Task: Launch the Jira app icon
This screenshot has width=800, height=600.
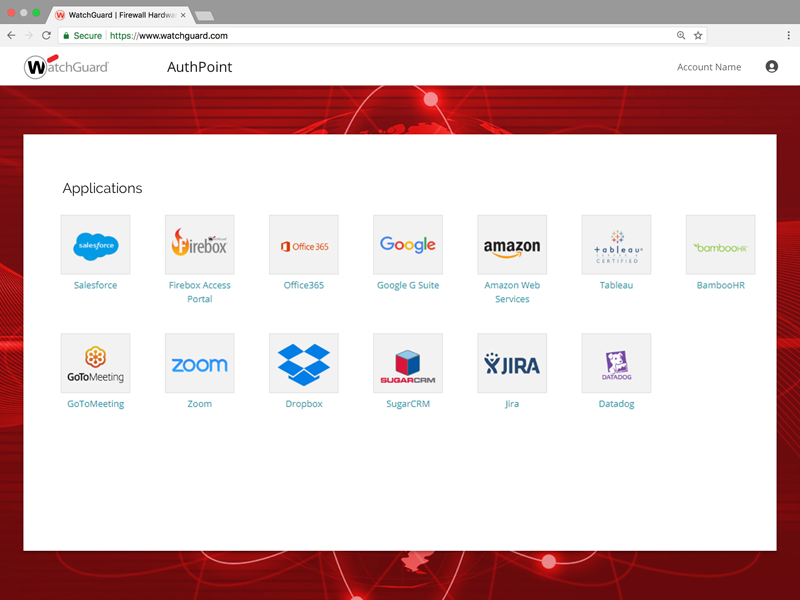Action: pos(512,364)
